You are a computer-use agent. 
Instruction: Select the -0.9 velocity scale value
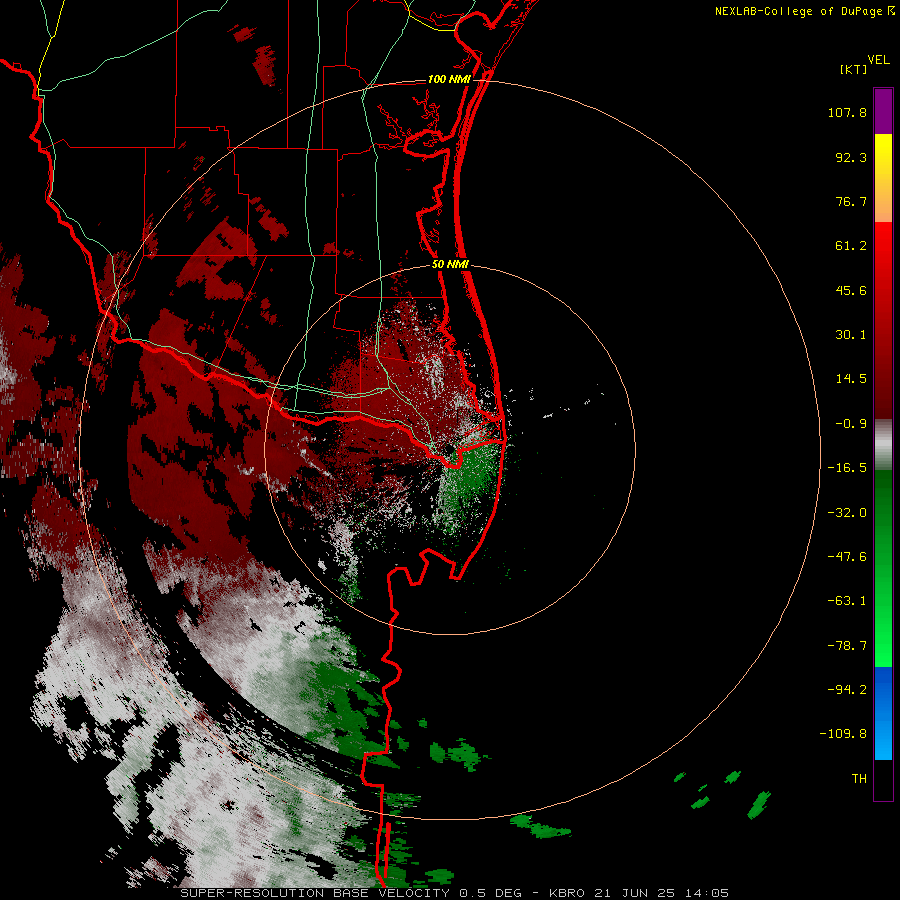851,424
